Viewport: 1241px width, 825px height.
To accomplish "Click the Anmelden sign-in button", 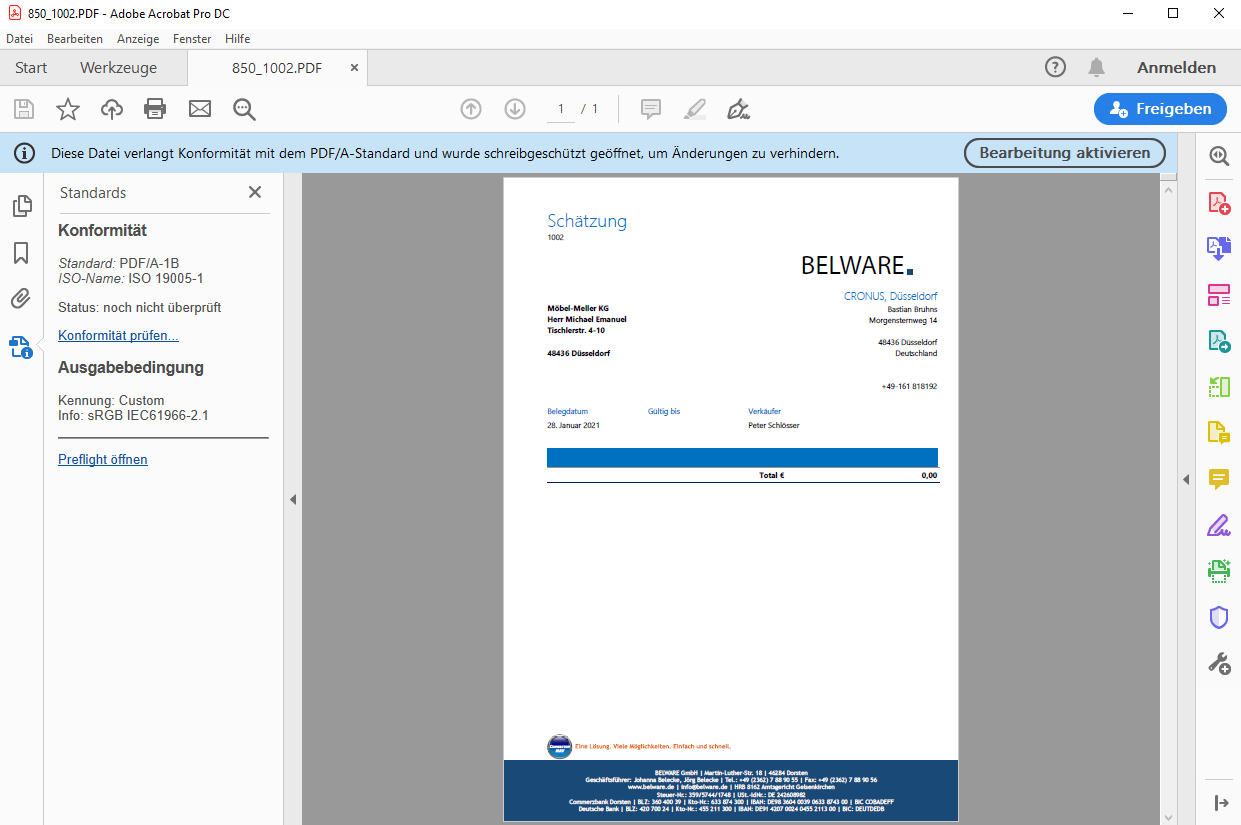I will tap(1177, 68).
